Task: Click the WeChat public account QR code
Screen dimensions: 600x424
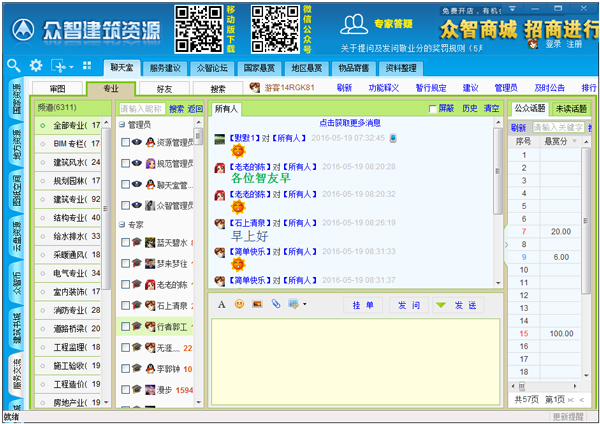Action: click(275, 29)
